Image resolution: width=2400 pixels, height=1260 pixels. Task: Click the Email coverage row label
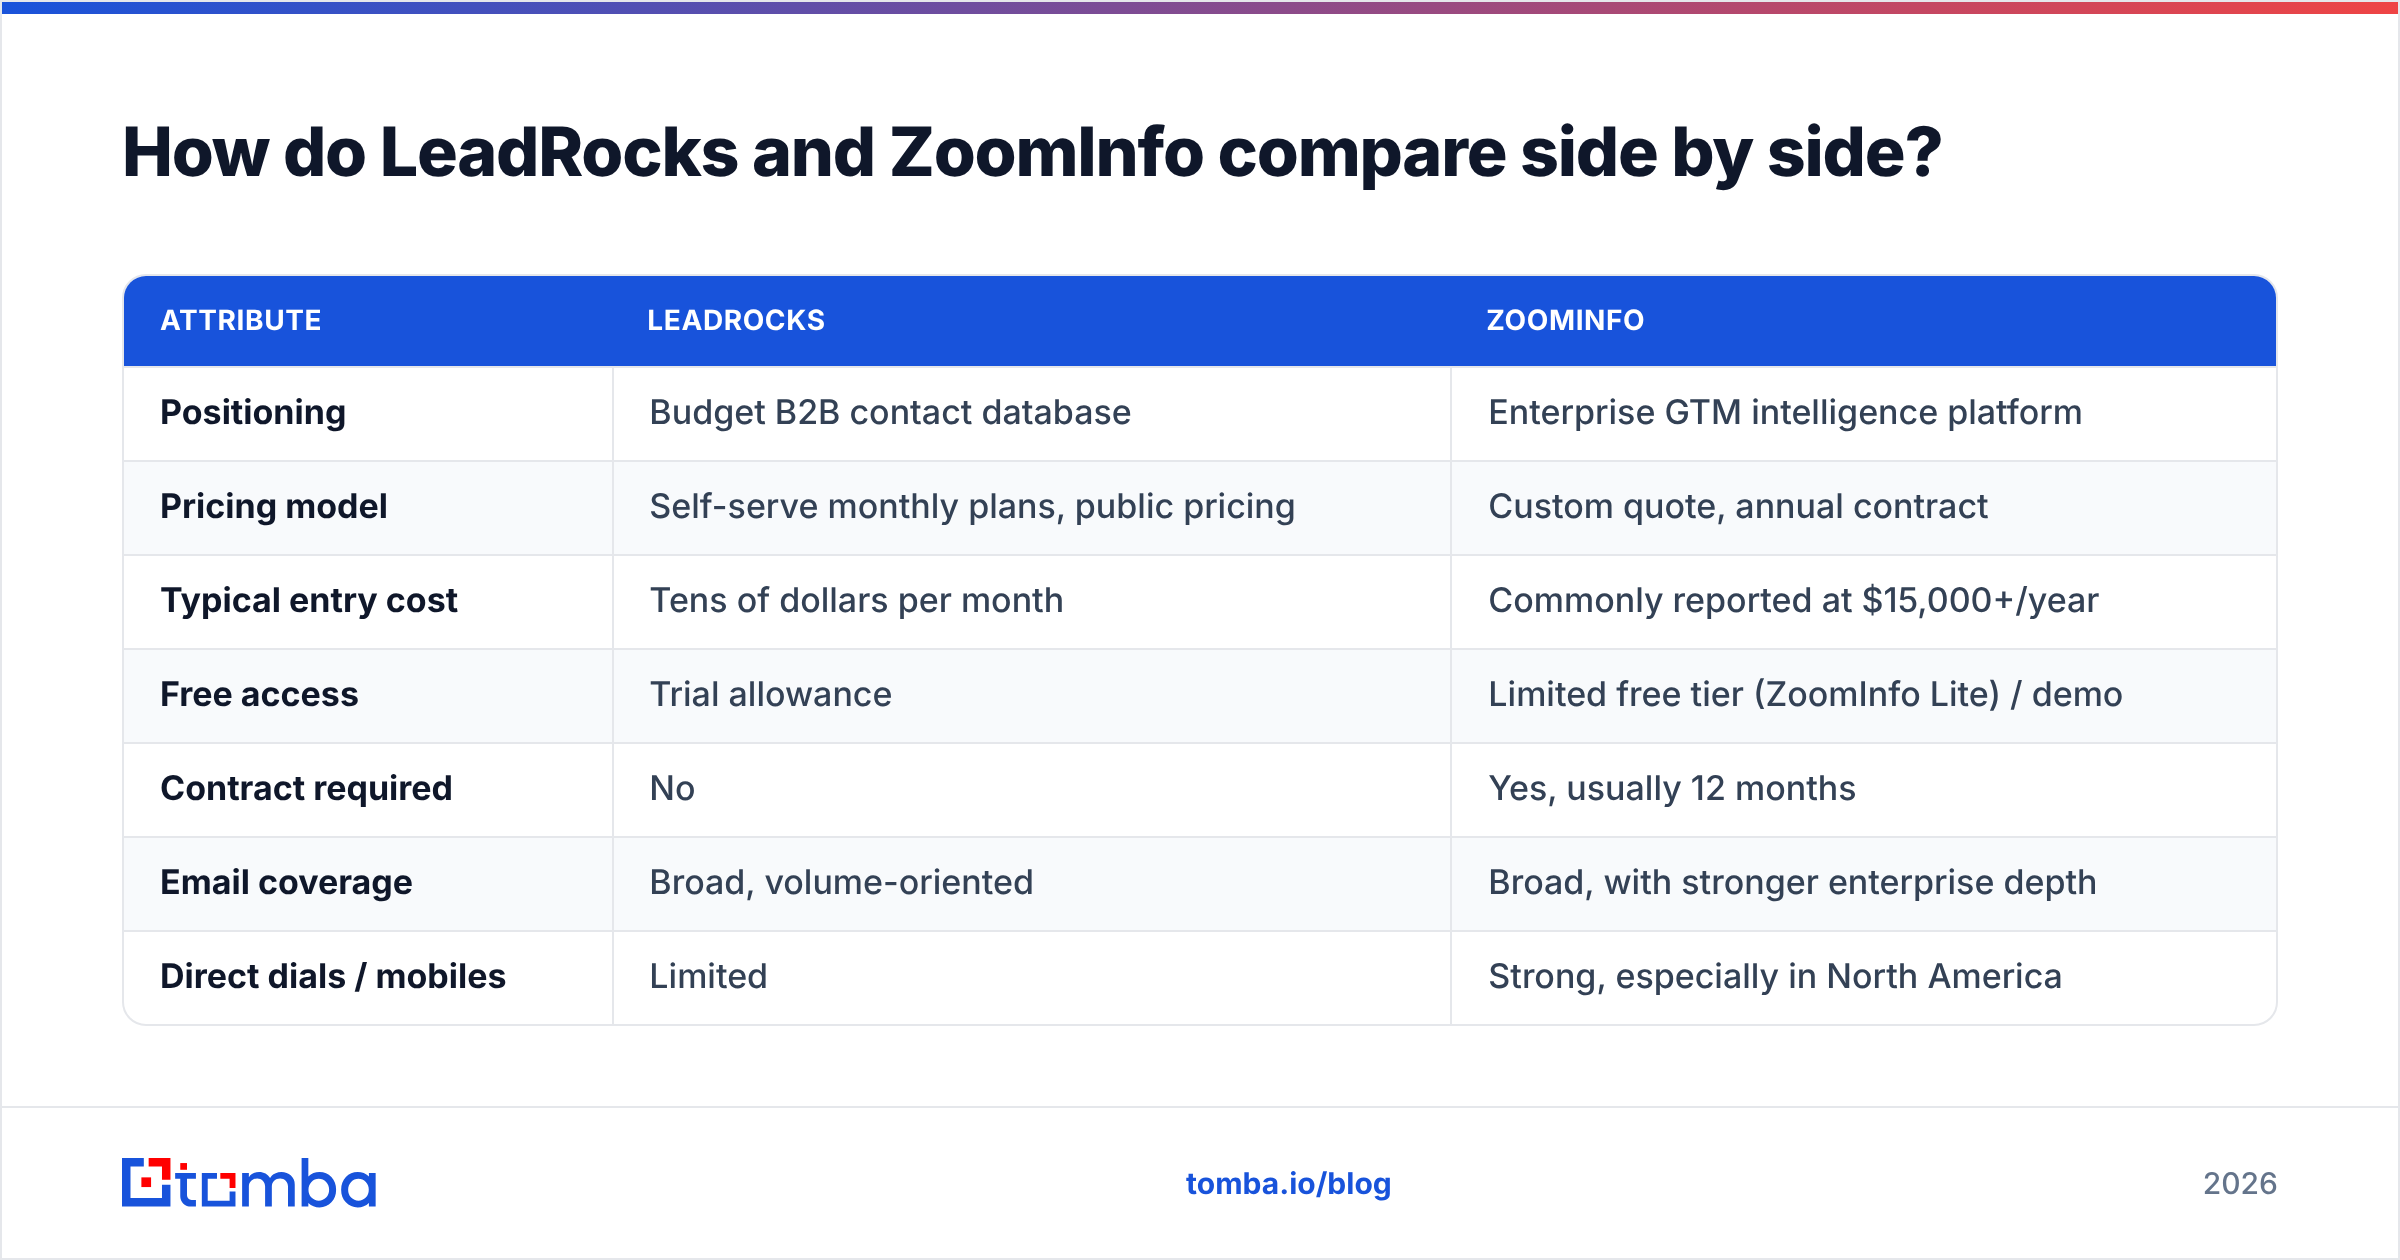coord(286,882)
